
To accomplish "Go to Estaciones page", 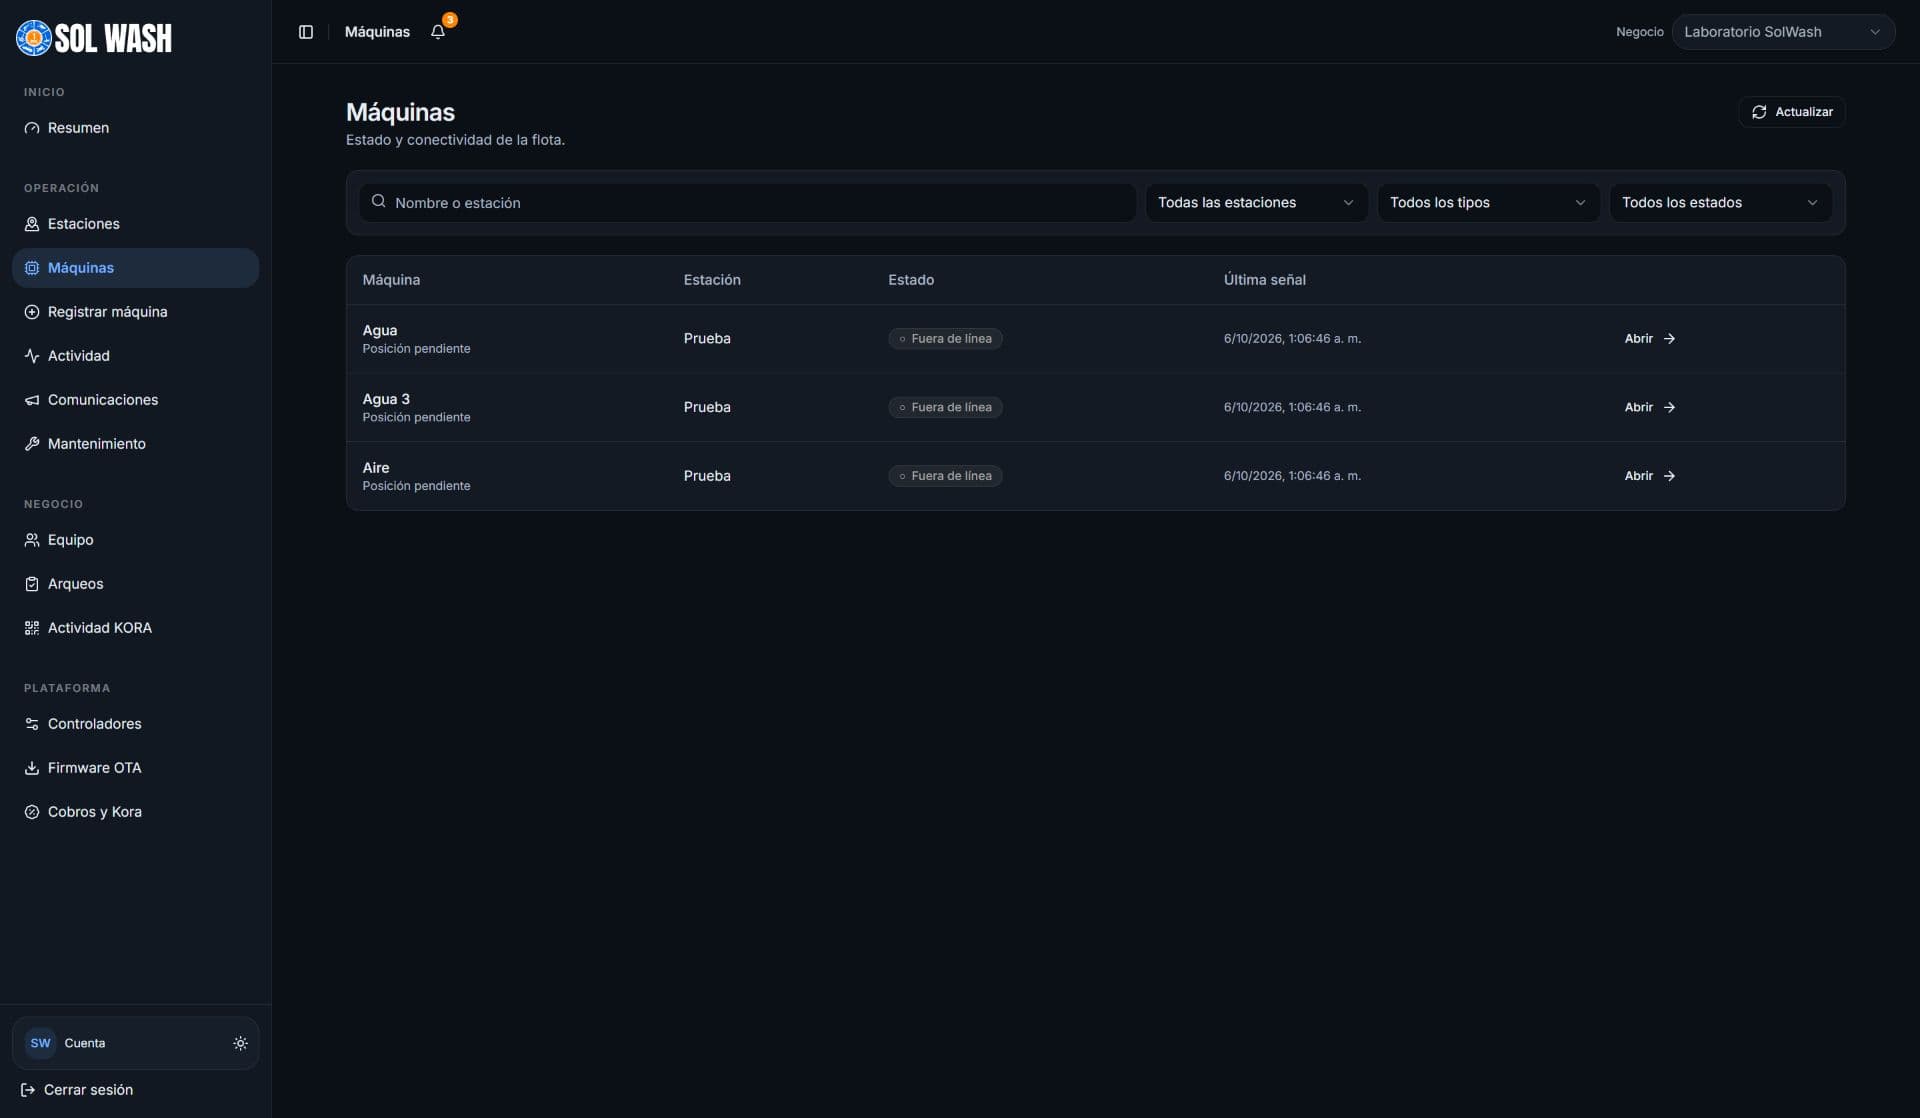I will pyautogui.click(x=135, y=224).
